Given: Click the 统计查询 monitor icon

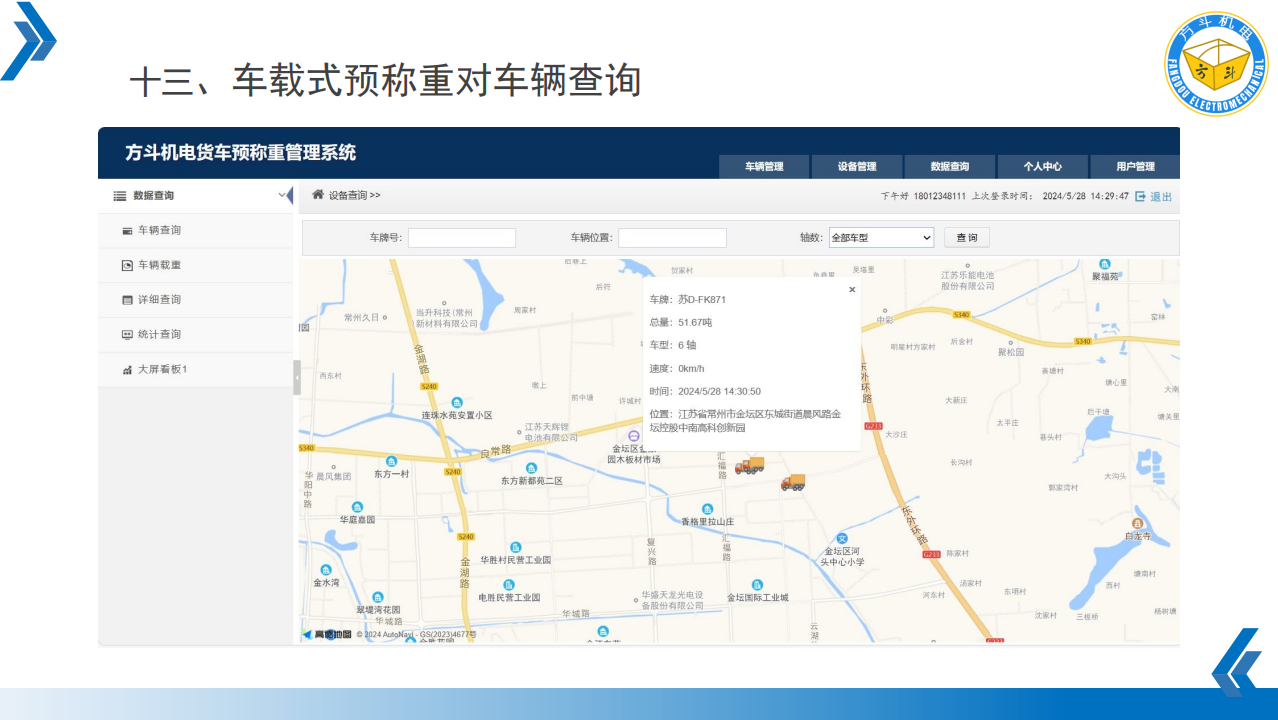Looking at the screenshot, I should pos(127,335).
